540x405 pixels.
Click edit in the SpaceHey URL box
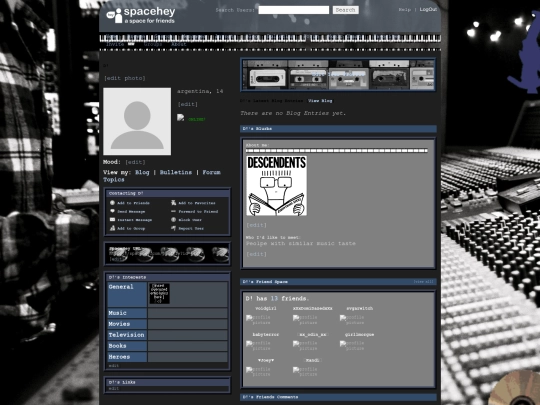(x=116, y=259)
